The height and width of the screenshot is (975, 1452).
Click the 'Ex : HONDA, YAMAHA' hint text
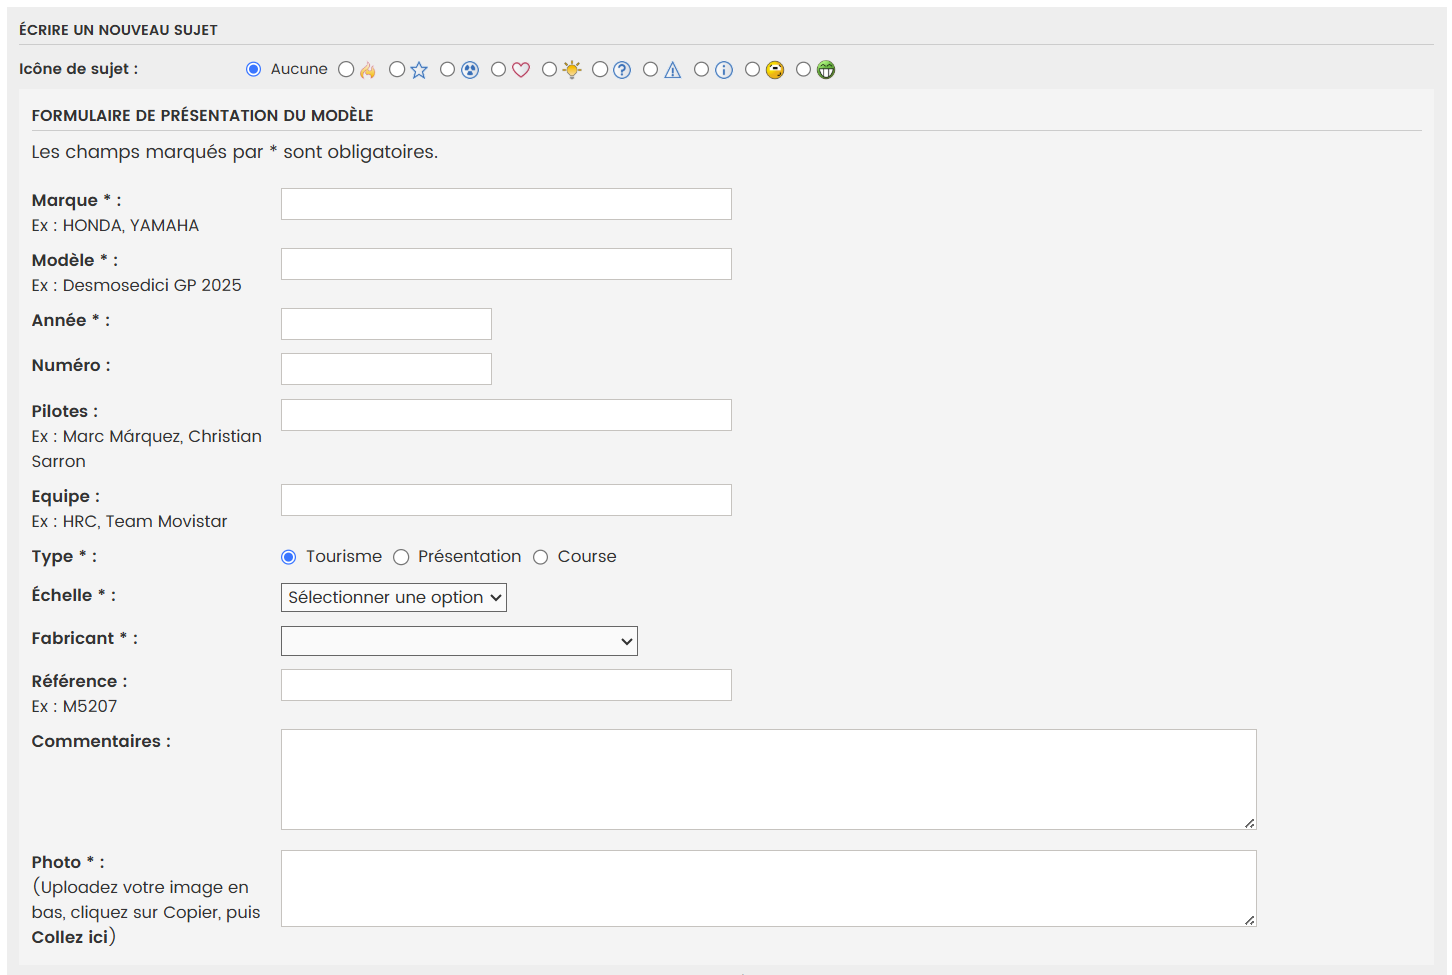click(115, 226)
